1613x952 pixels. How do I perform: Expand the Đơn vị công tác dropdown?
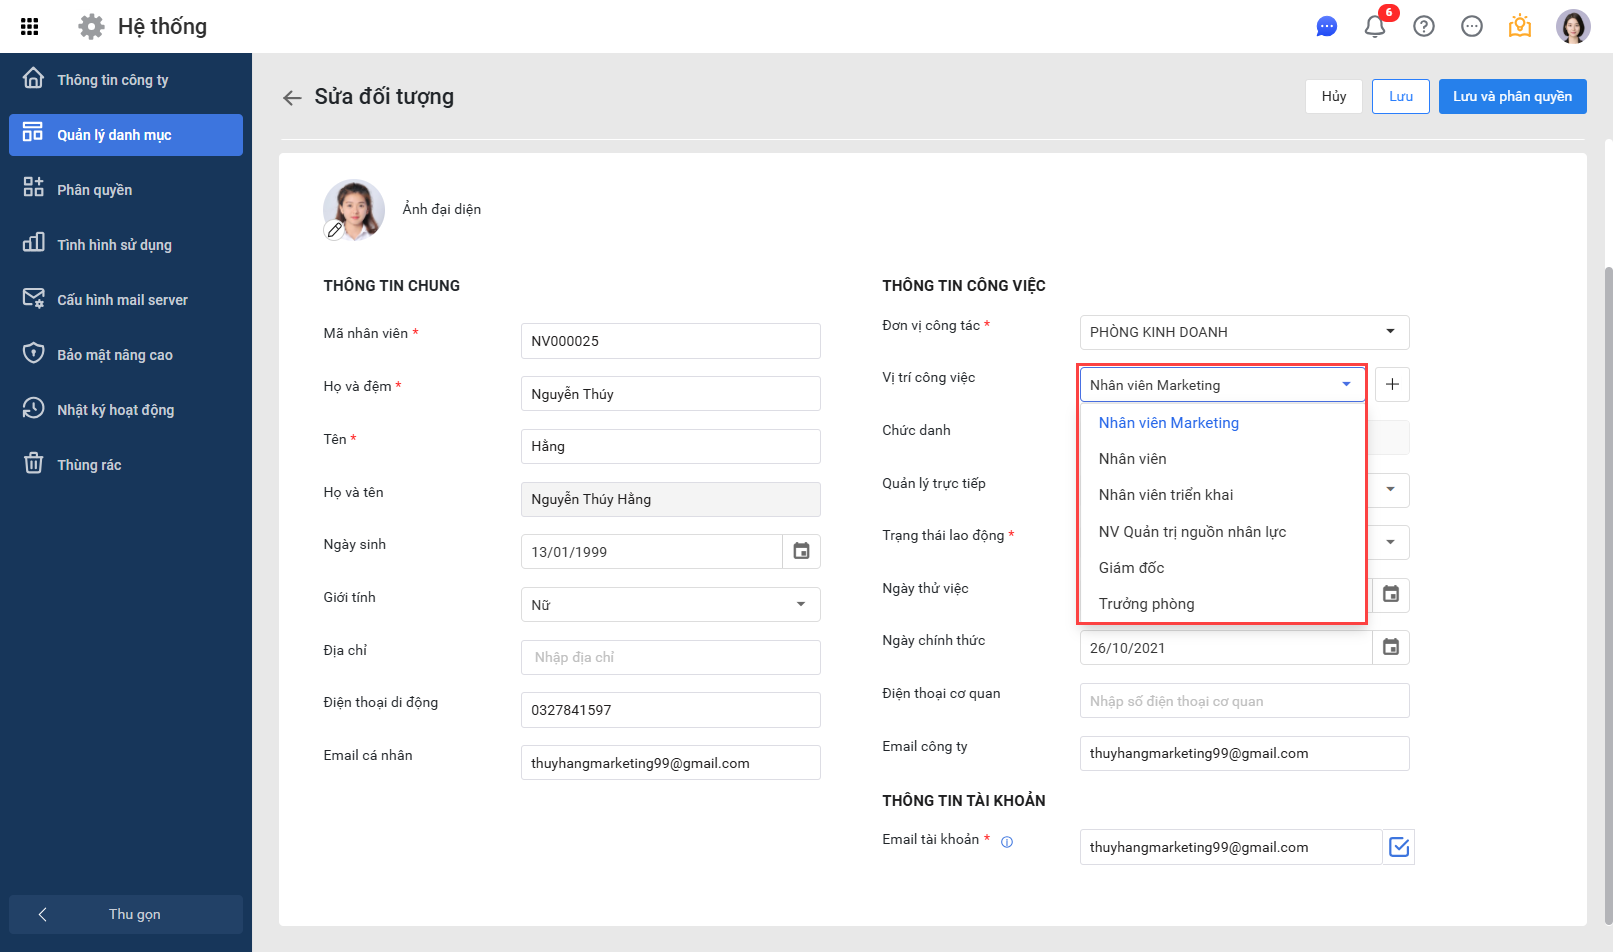(x=1390, y=332)
